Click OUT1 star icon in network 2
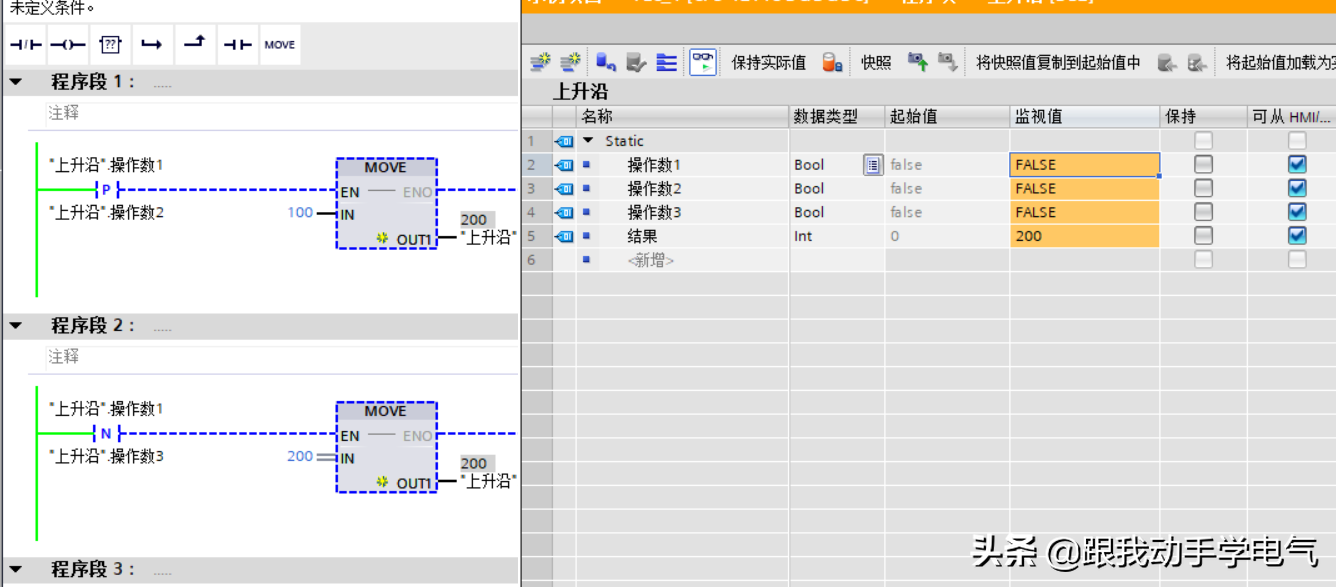The image size is (1336, 587). click(x=382, y=482)
